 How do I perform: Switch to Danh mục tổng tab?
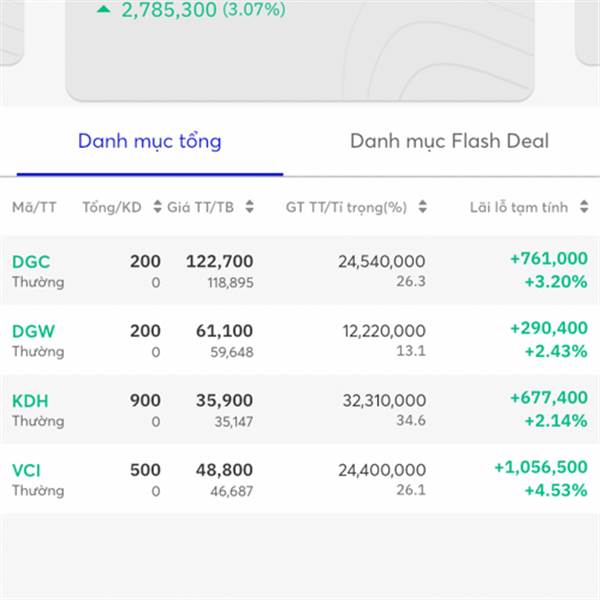(x=150, y=142)
